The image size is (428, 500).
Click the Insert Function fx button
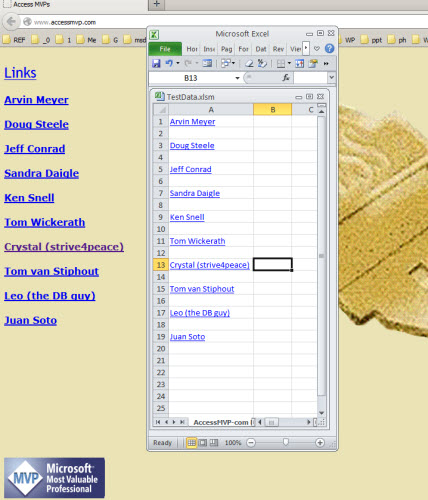(x=286, y=78)
